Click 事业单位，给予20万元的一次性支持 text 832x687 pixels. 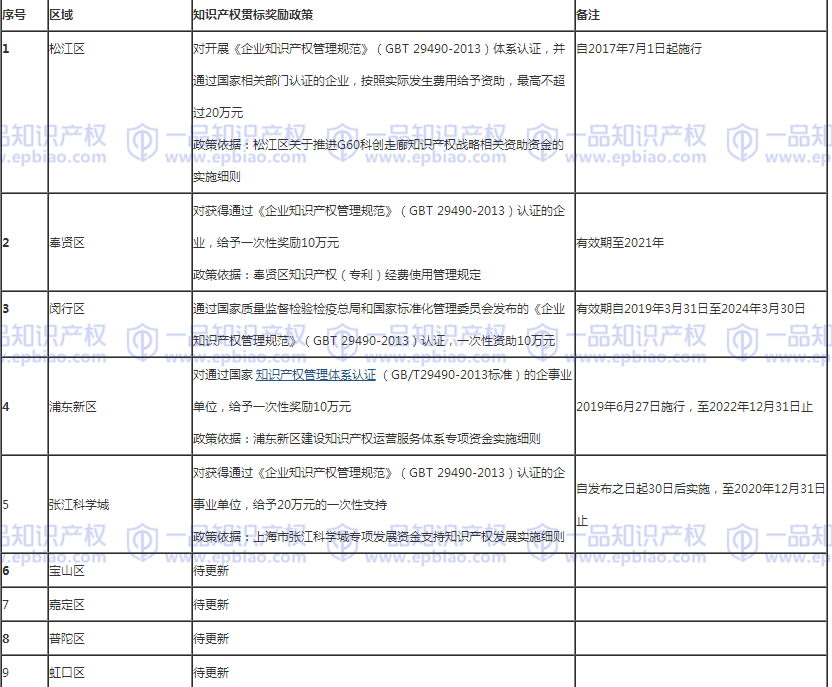[x=290, y=505]
